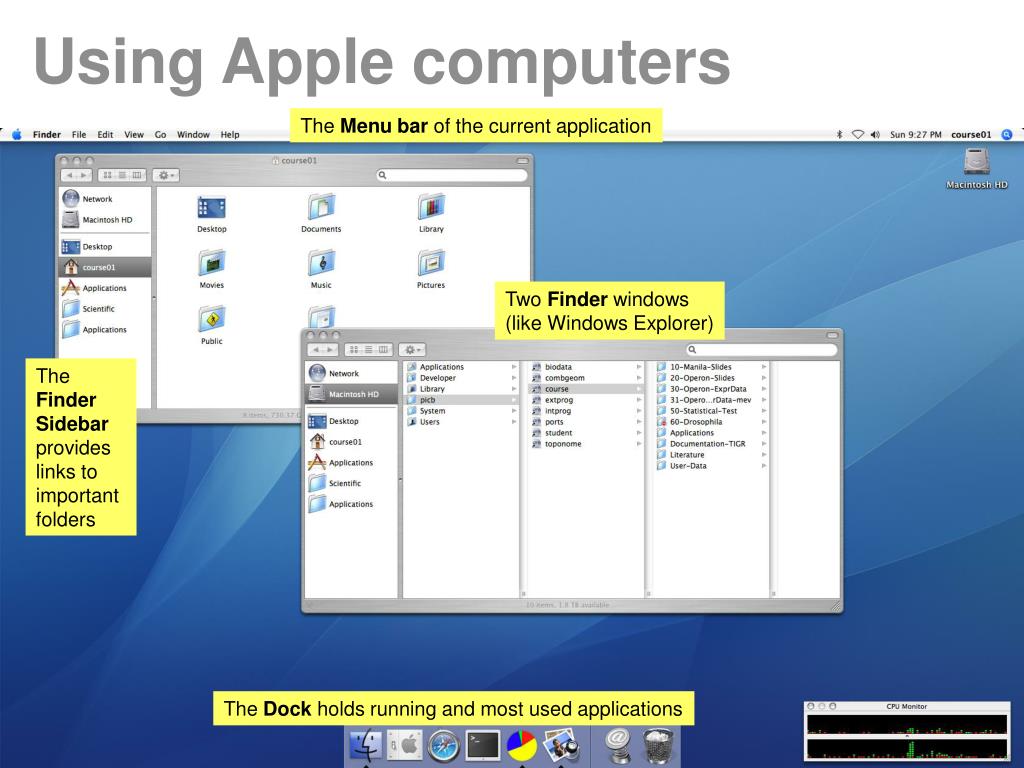Expand the Developer folder arrow in column view

pos(514,378)
